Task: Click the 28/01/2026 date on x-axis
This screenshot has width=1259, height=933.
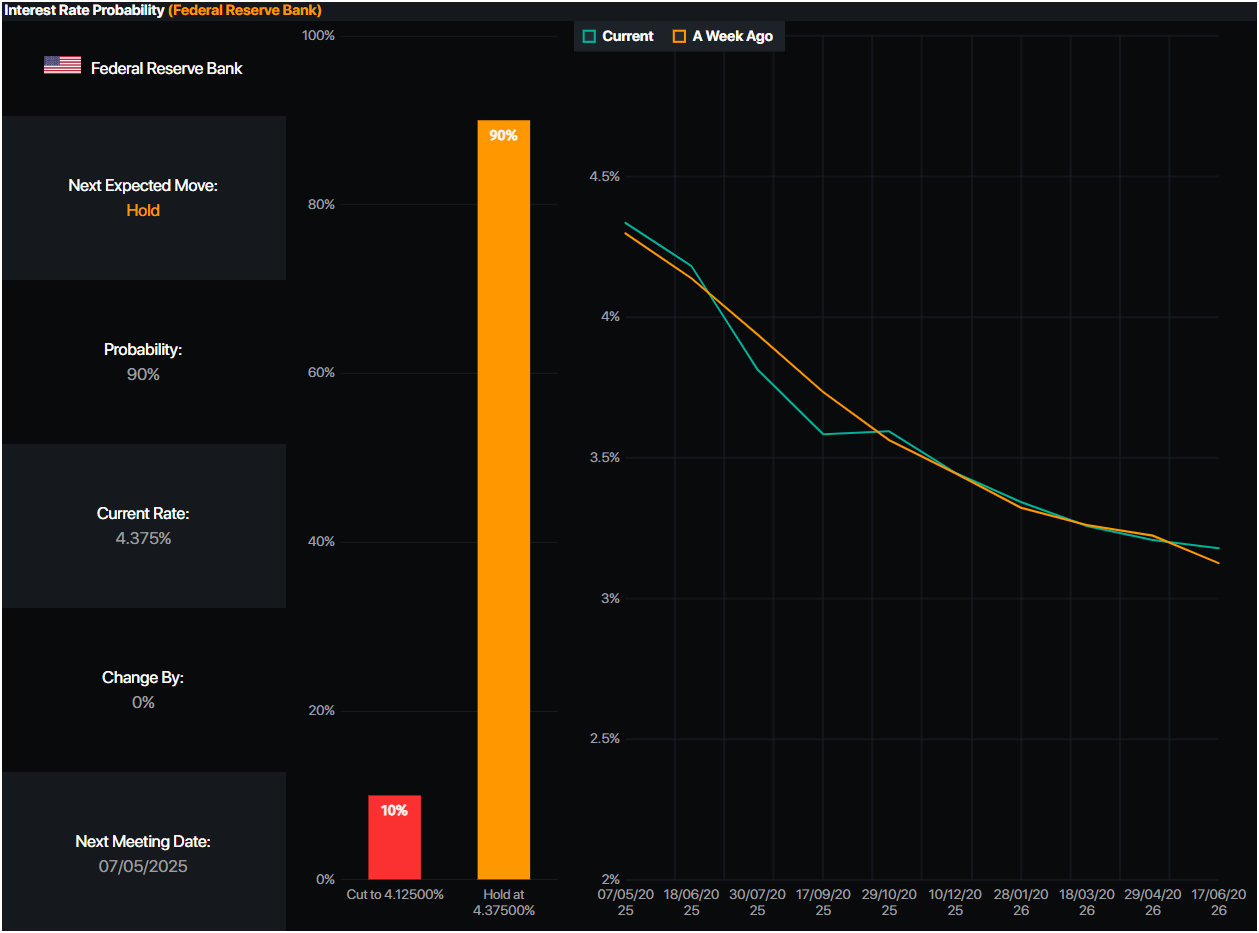Action: coord(1021,902)
